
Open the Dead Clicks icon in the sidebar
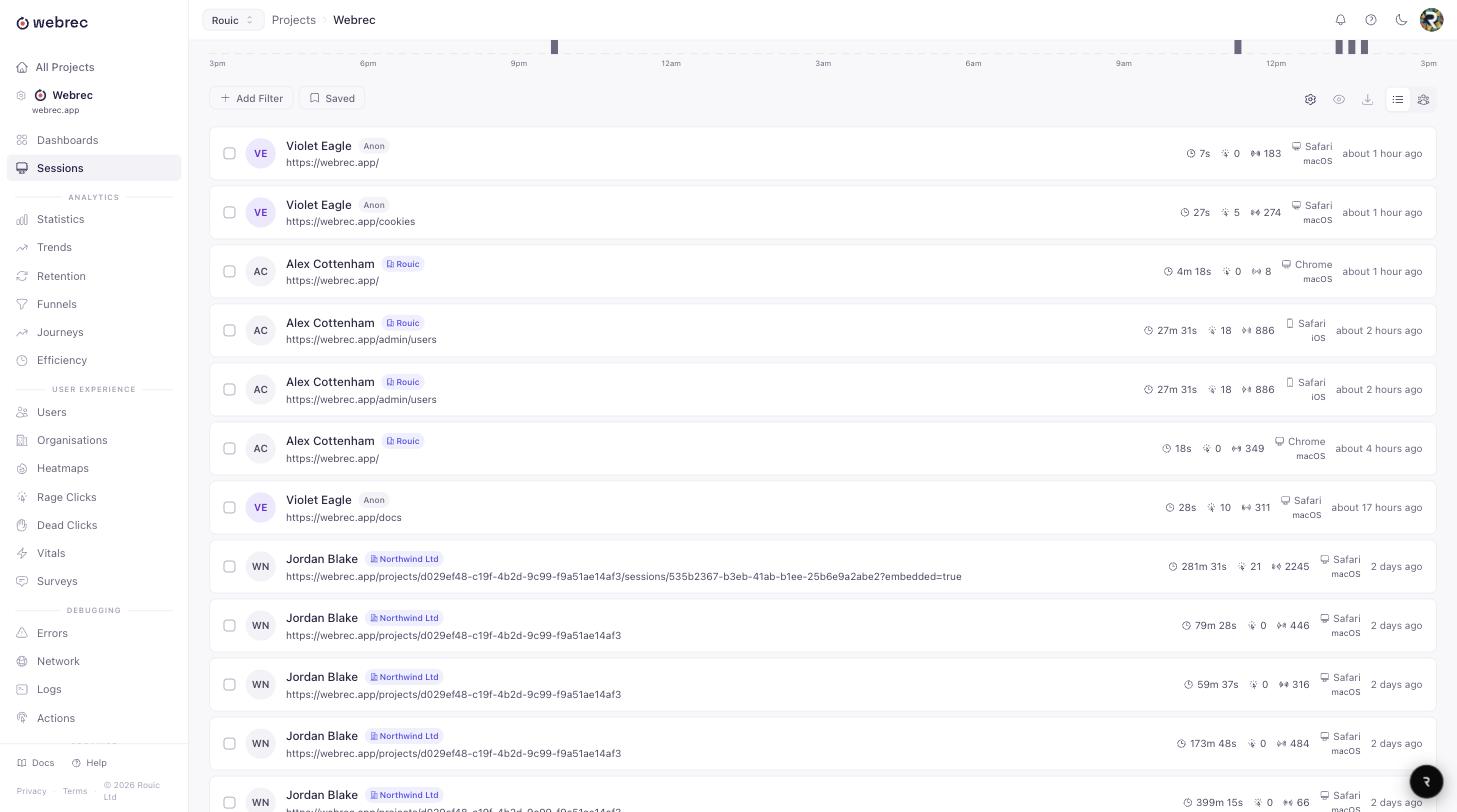pos(22,525)
